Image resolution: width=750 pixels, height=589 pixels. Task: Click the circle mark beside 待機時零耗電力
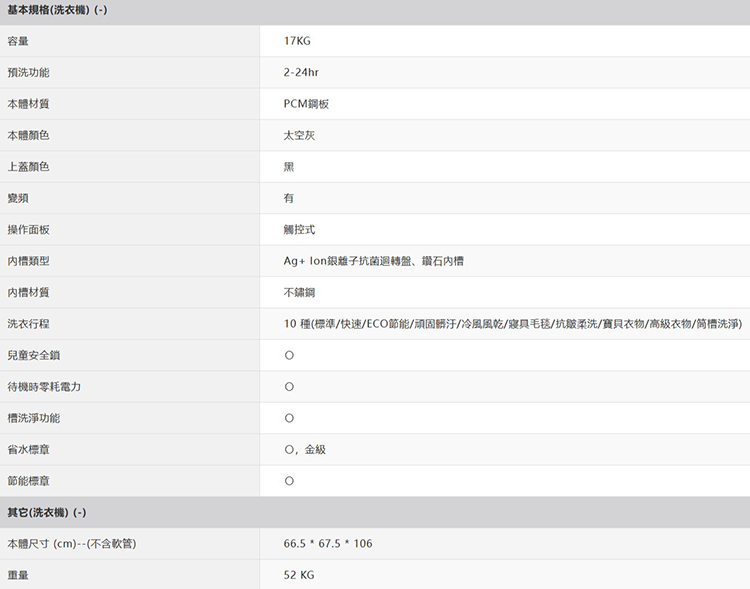tap(289, 387)
